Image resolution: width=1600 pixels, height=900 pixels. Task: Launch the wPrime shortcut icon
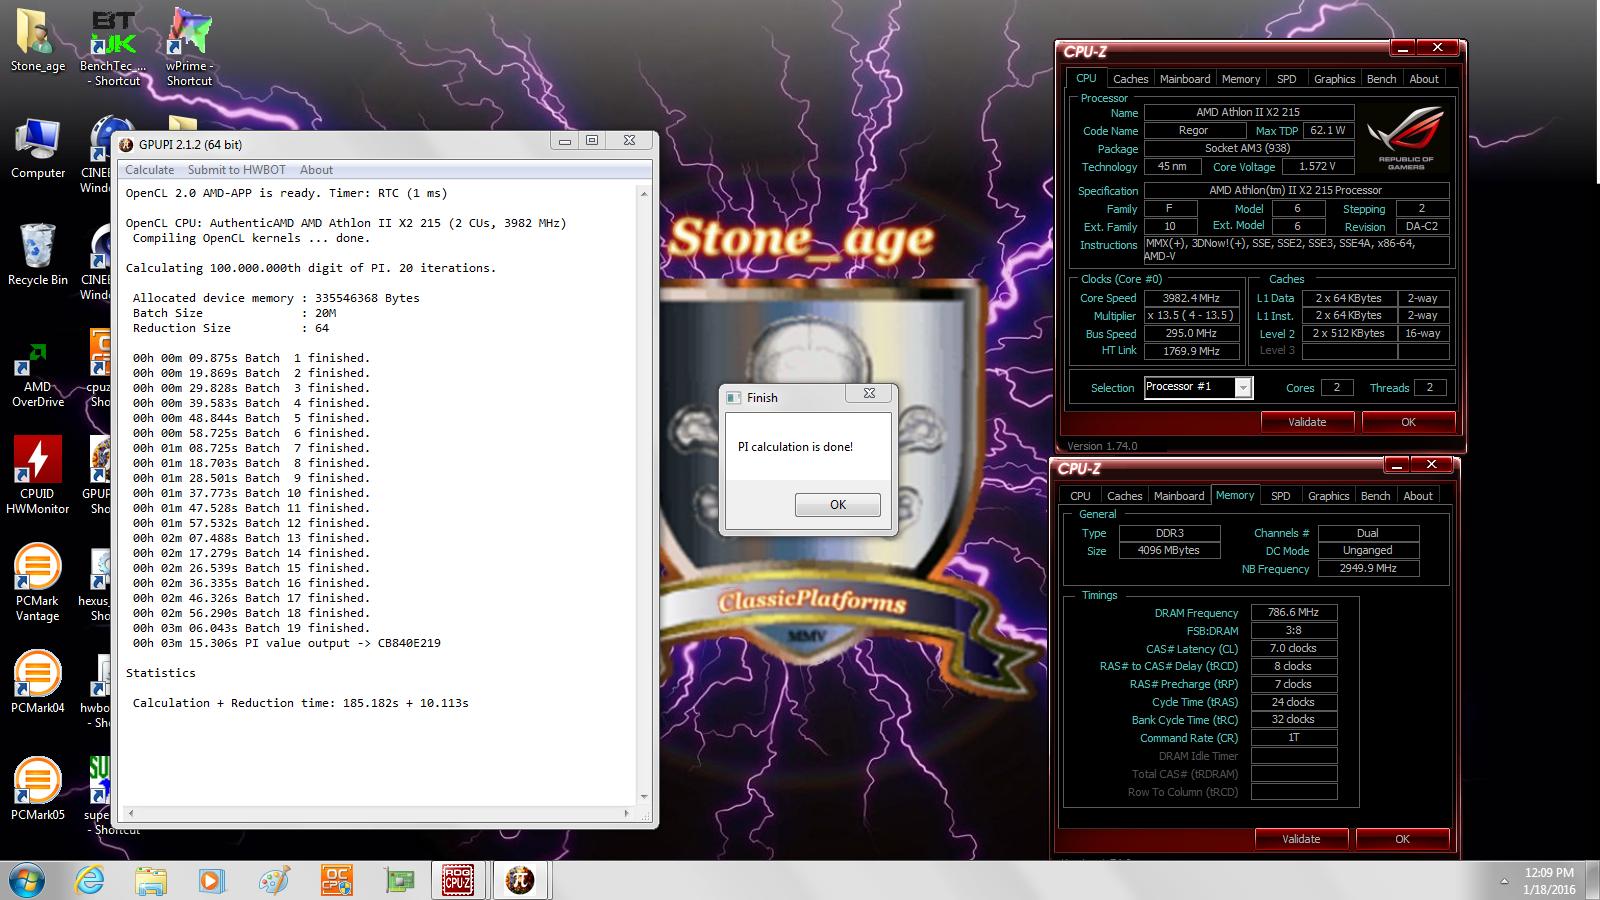(189, 46)
